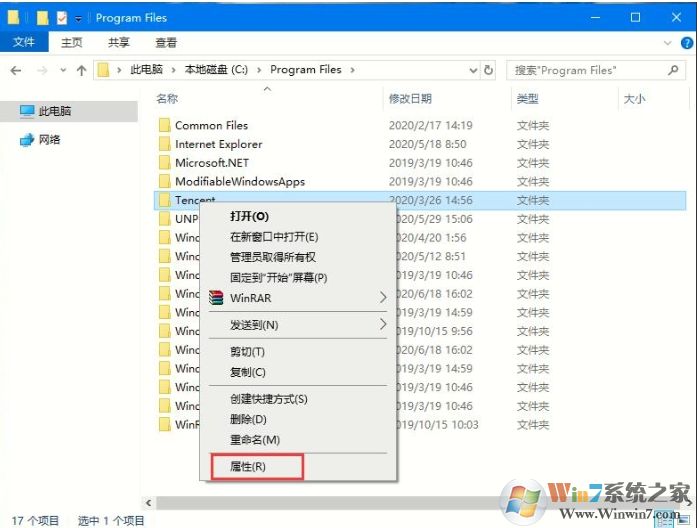Choose 剪切(T) in the context menu
This screenshot has width=697, height=528.
298,352
